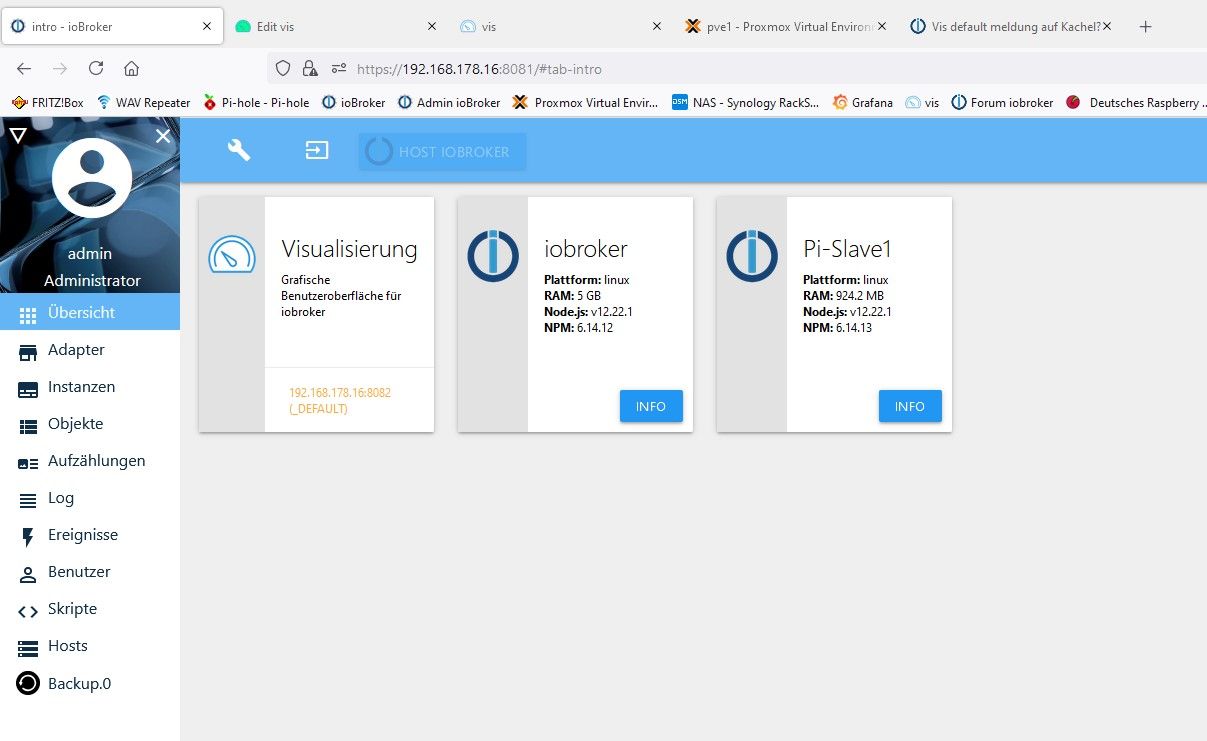1207x741 pixels.
Task: Open the Skripte page
Action: pos(90,609)
